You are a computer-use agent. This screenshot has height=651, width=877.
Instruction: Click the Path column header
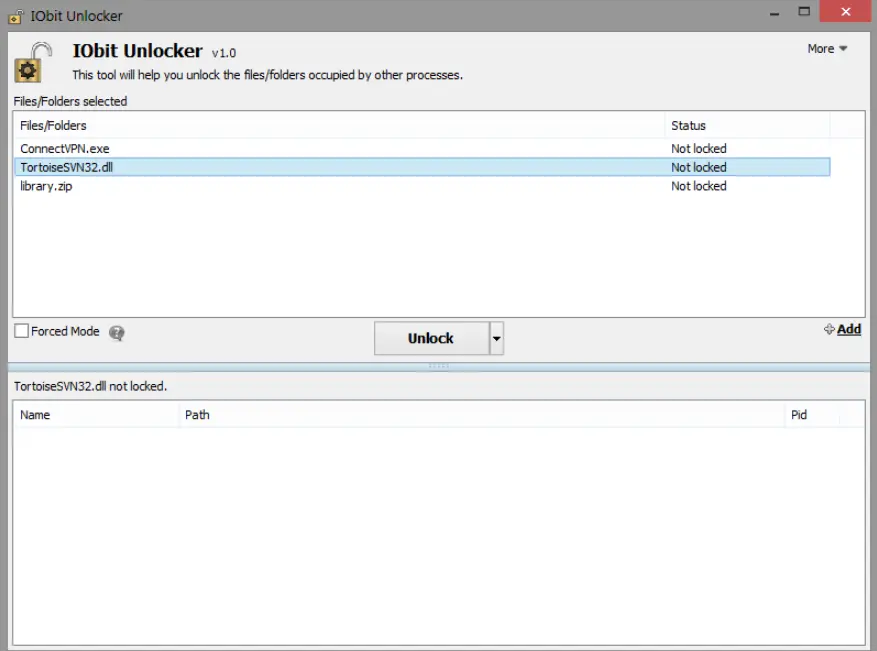coord(196,414)
